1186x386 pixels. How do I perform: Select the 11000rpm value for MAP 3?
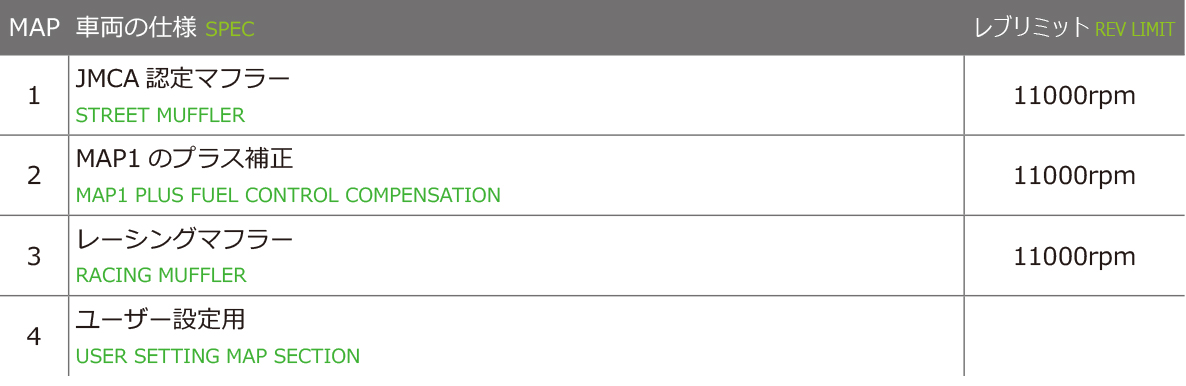(x=1074, y=256)
